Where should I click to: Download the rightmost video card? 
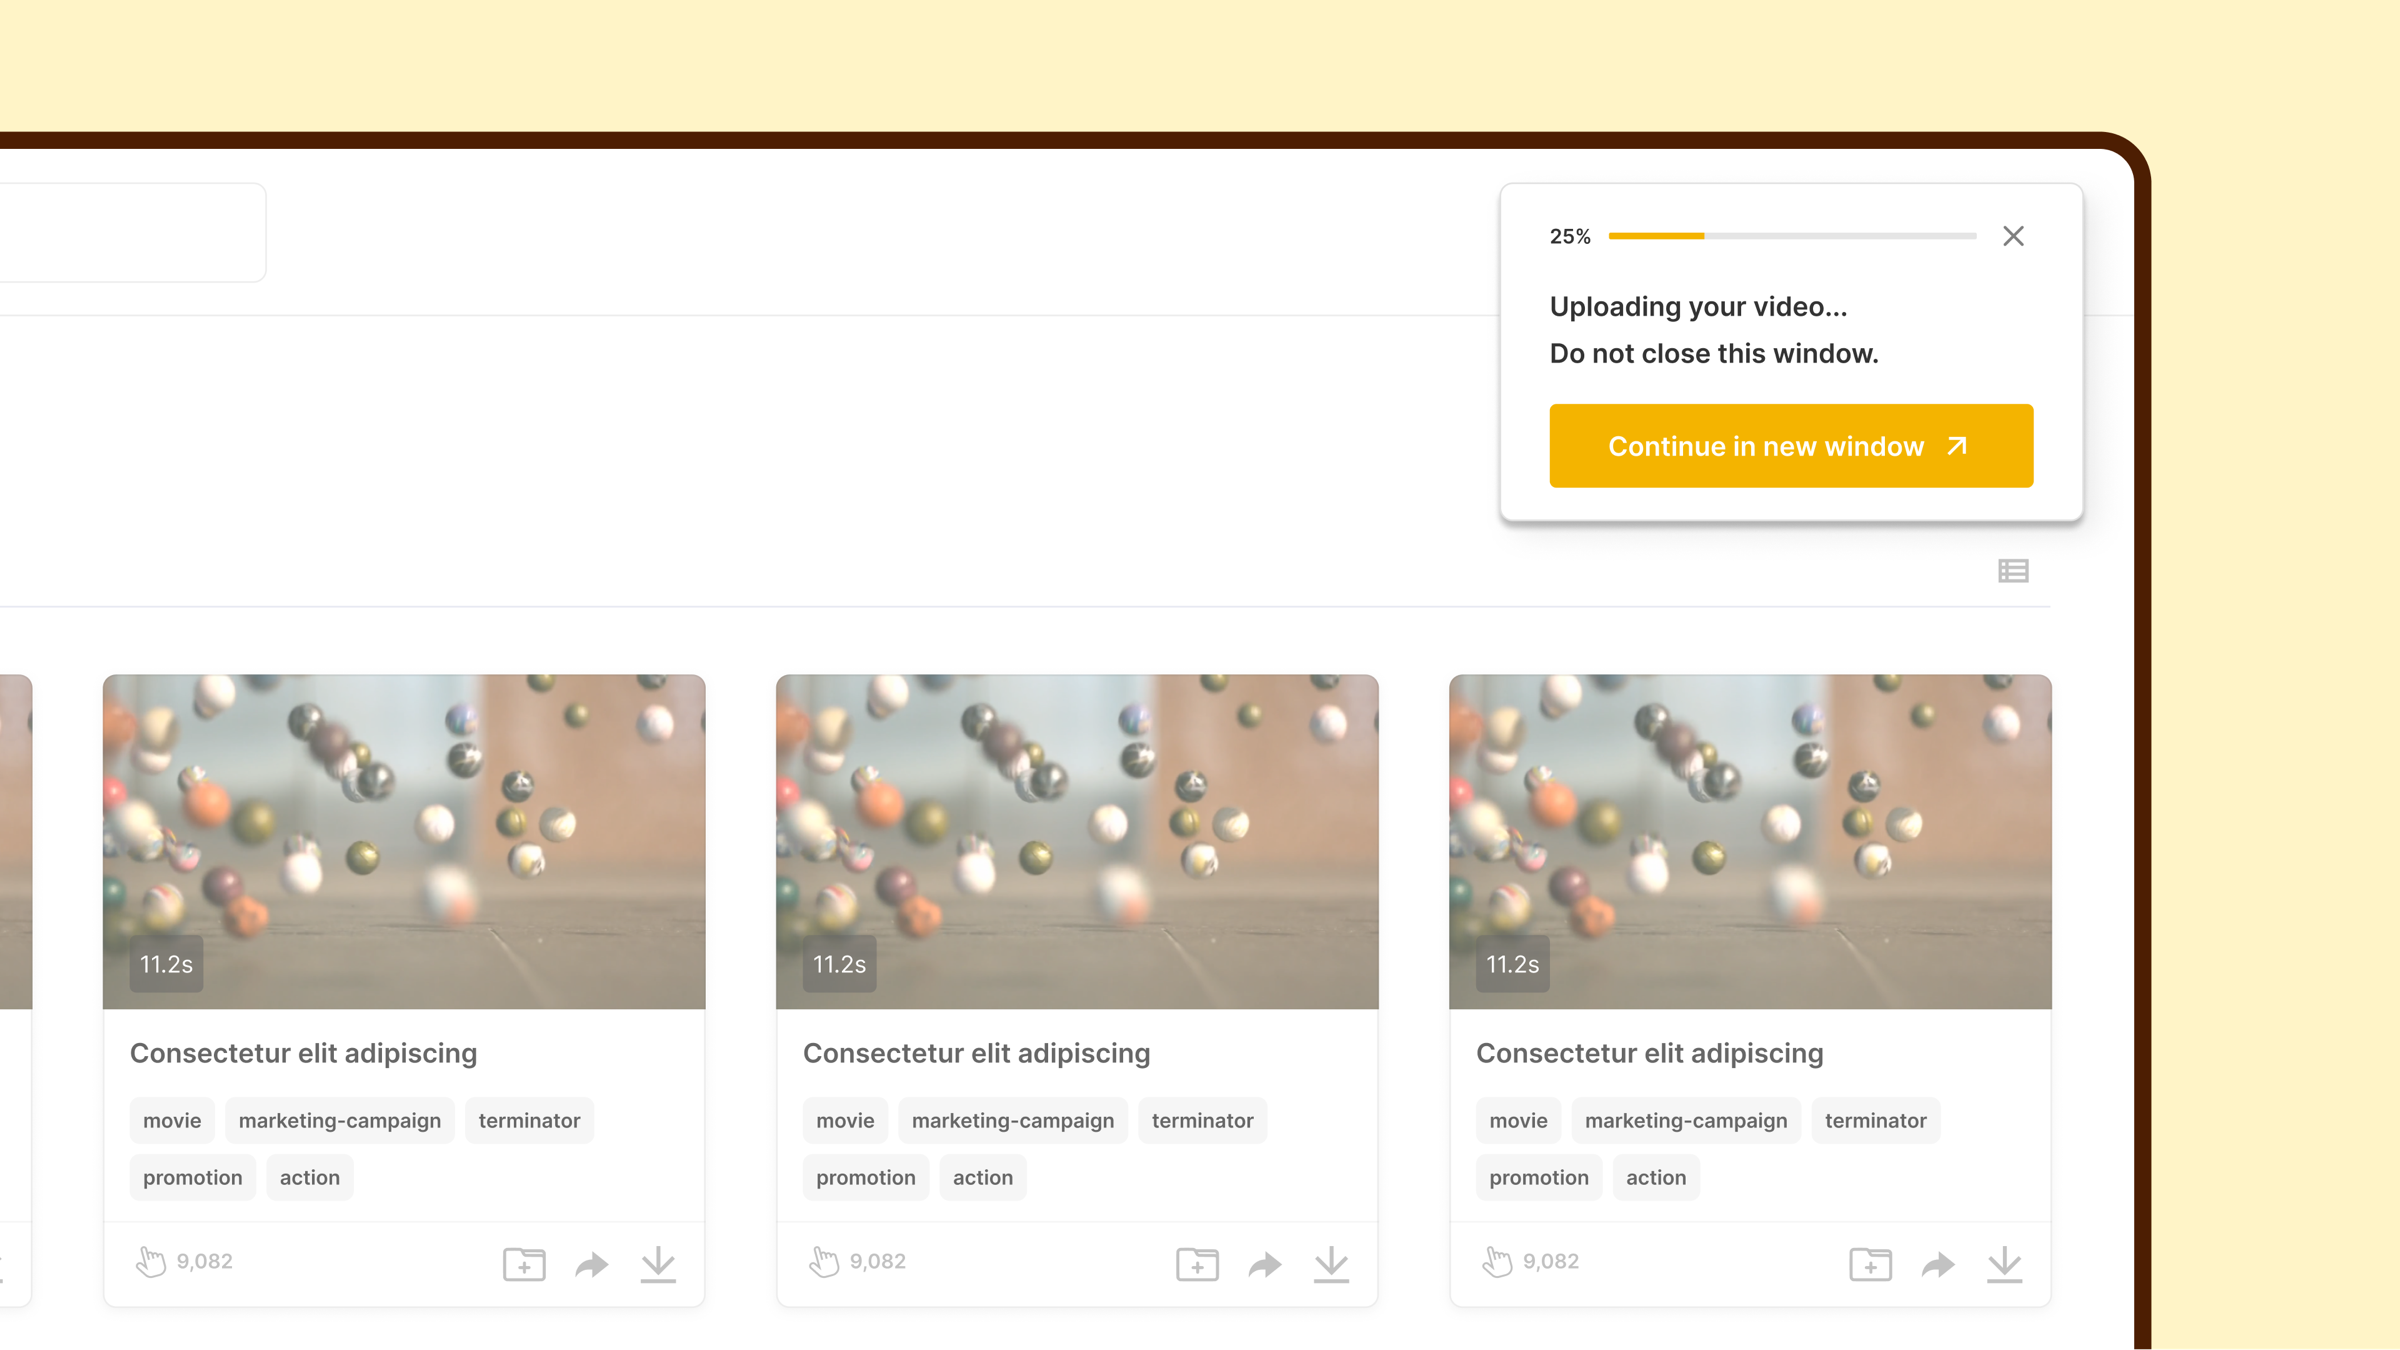(x=2004, y=1264)
